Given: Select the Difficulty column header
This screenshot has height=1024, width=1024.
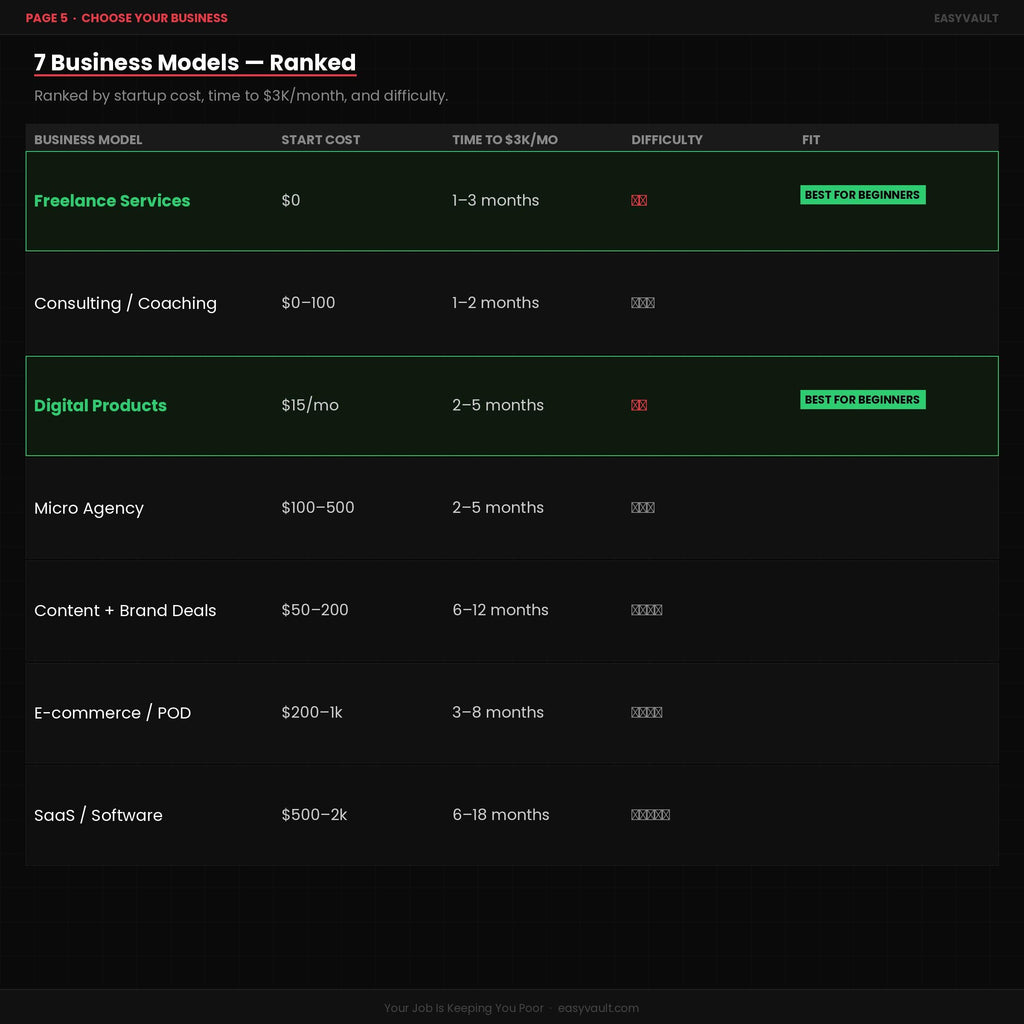Looking at the screenshot, I should click(667, 140).
